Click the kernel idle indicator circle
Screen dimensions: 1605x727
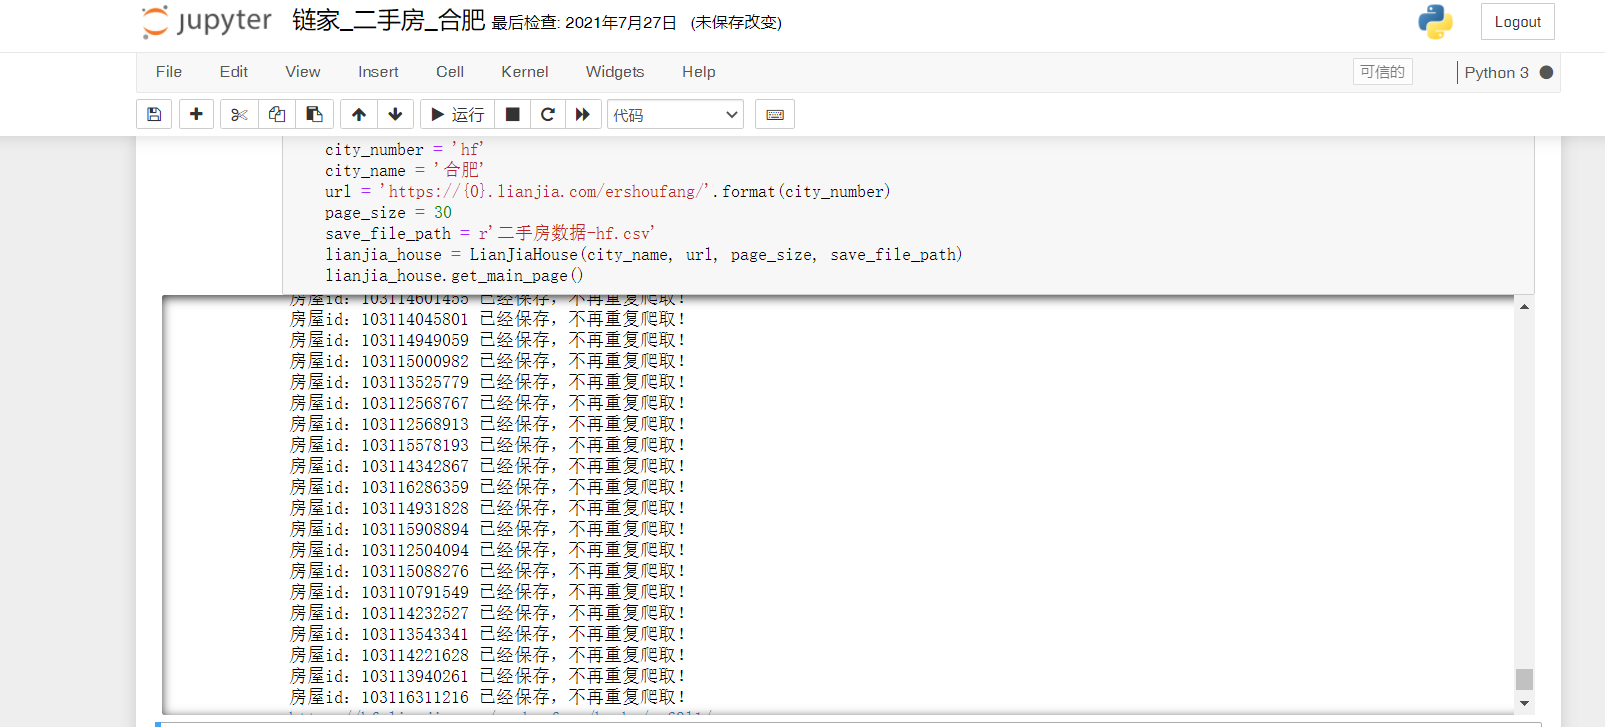click(x=1546, y=72)
